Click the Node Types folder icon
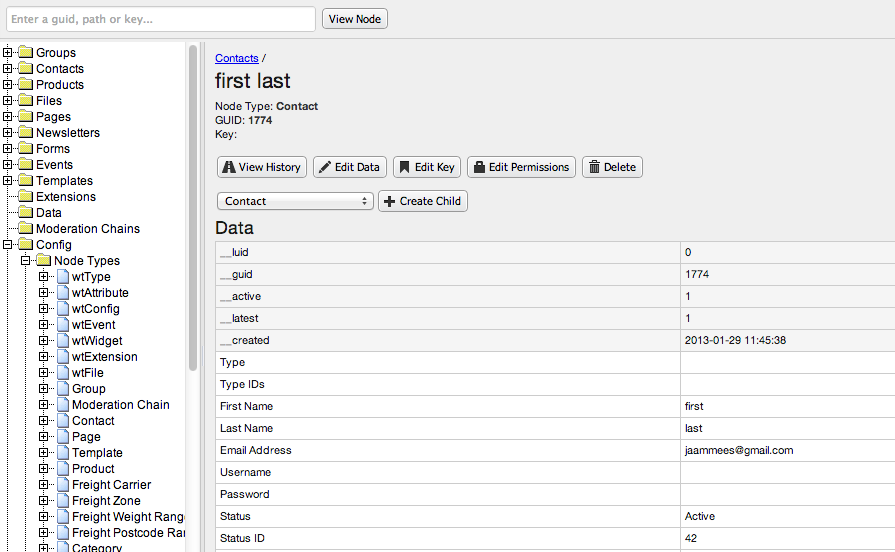Screen dimensions: 895x552 pos(43,261)
